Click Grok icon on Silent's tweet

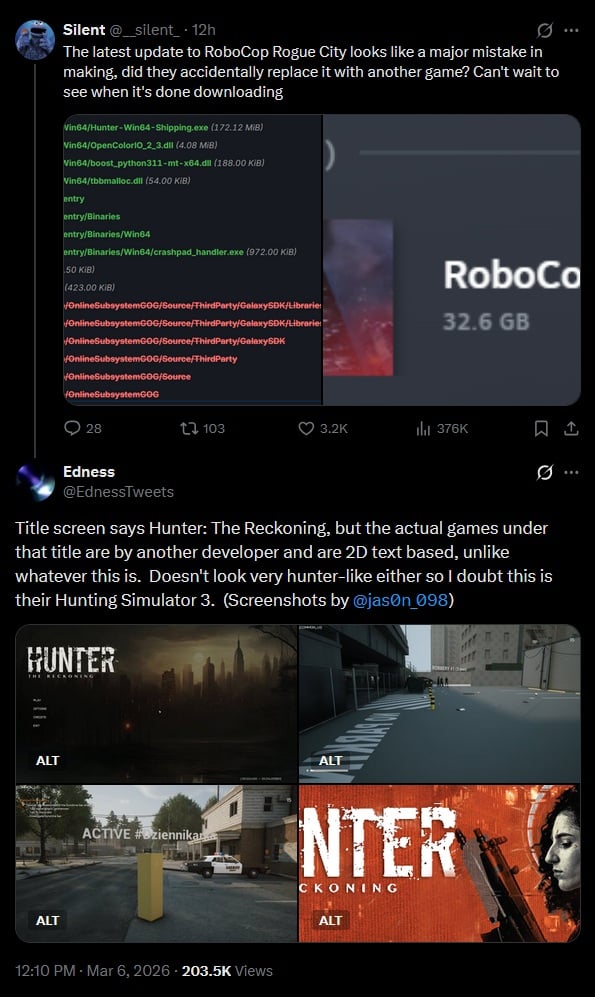[544, 30]
